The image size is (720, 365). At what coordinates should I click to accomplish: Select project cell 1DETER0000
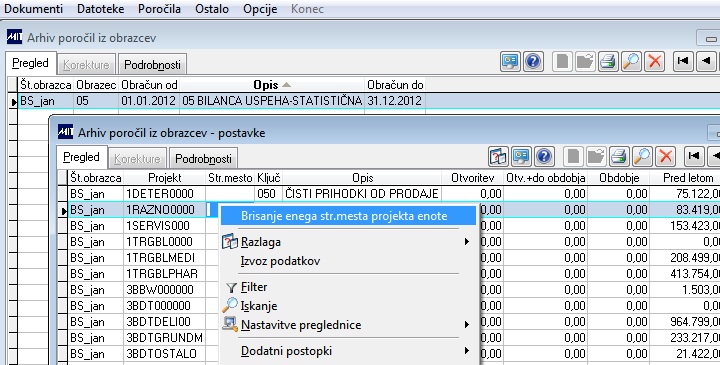click(165, 193)
